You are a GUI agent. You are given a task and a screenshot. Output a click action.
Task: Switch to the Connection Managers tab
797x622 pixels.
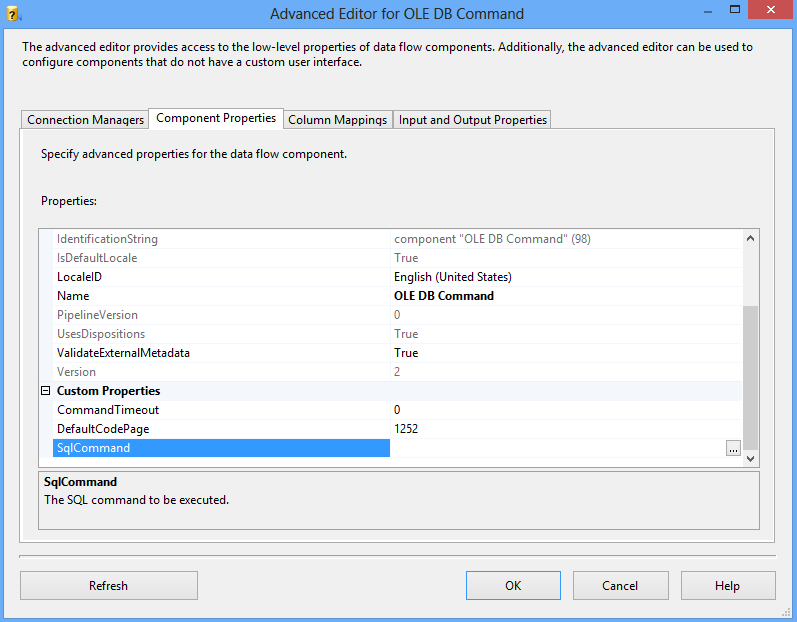coord(85,120)
